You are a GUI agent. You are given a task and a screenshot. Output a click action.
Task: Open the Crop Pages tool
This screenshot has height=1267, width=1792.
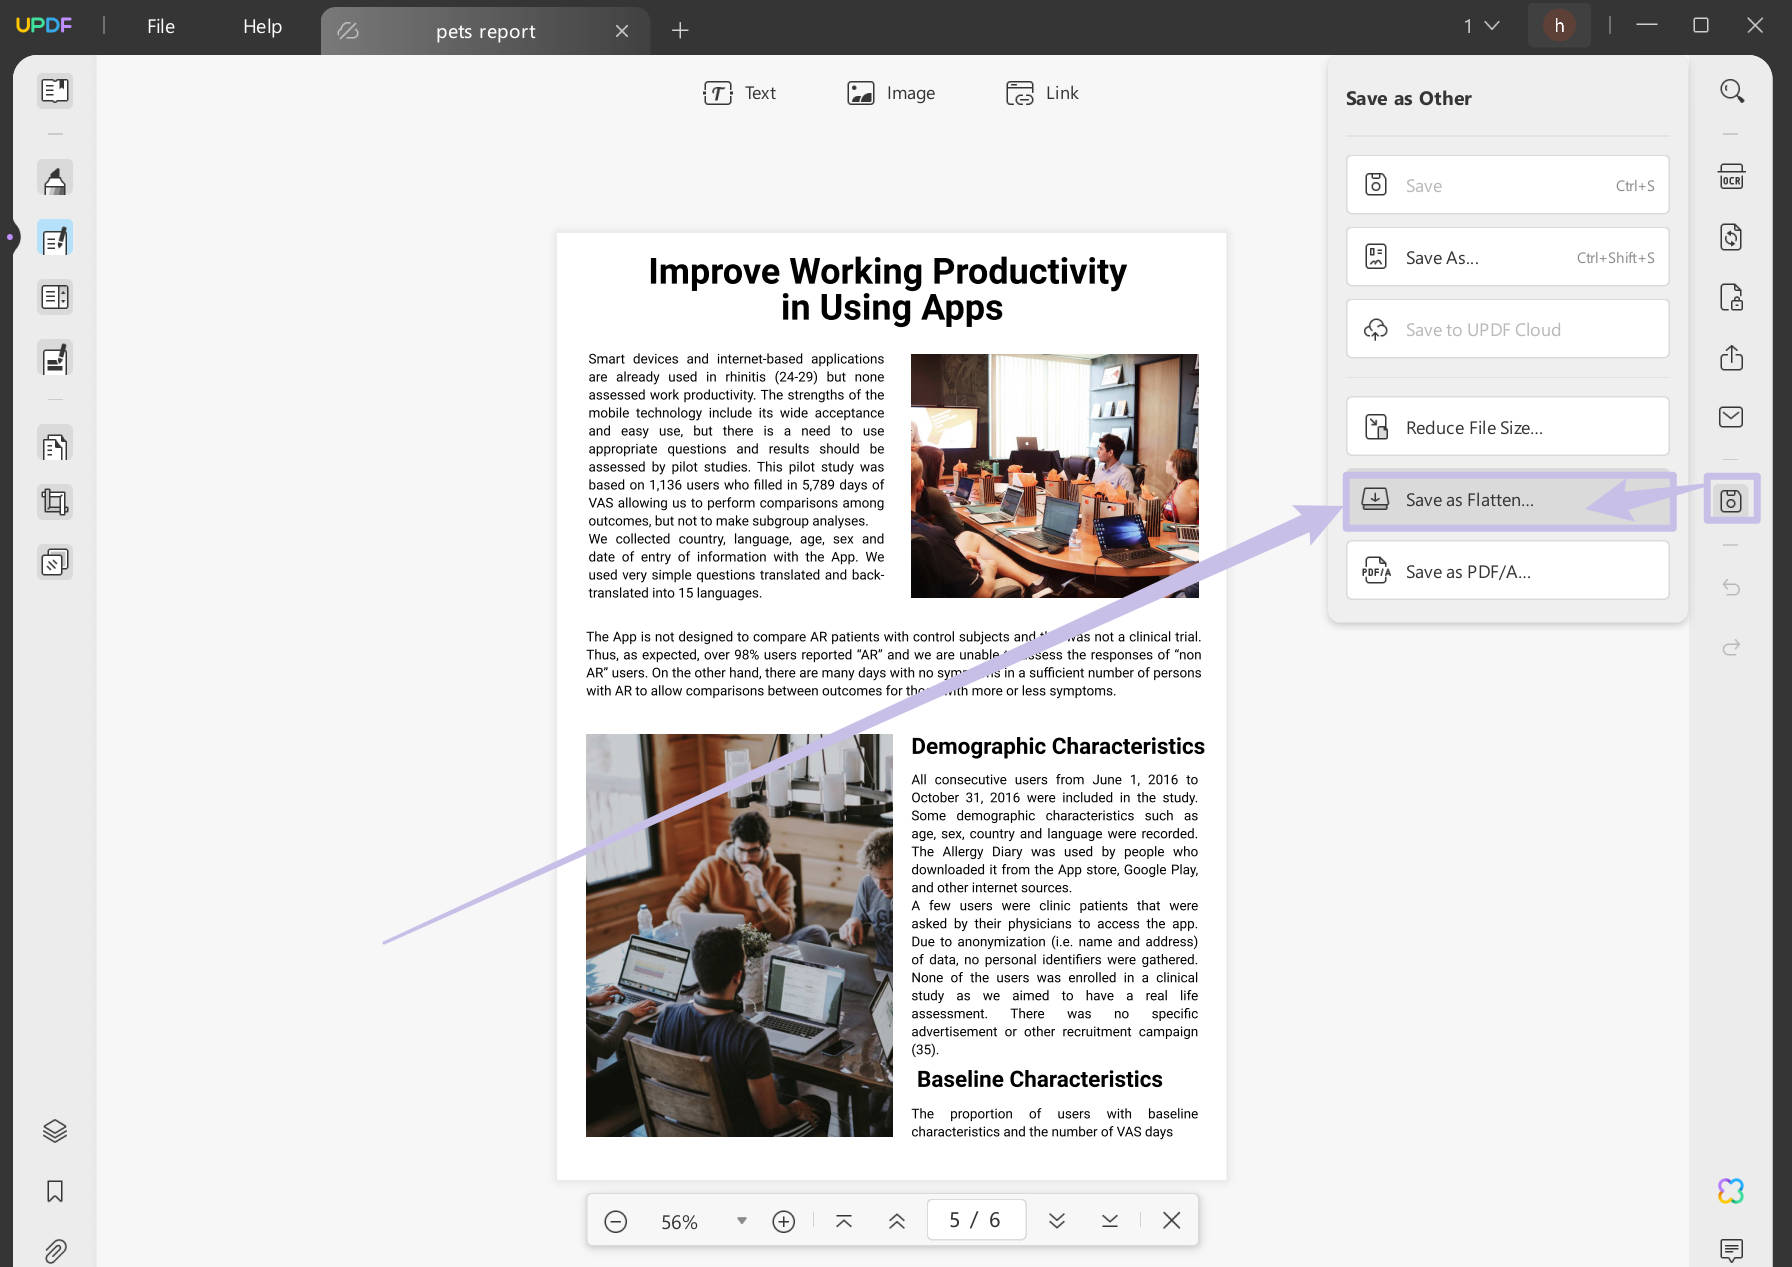pyautogui.click(x=55, y=502)
